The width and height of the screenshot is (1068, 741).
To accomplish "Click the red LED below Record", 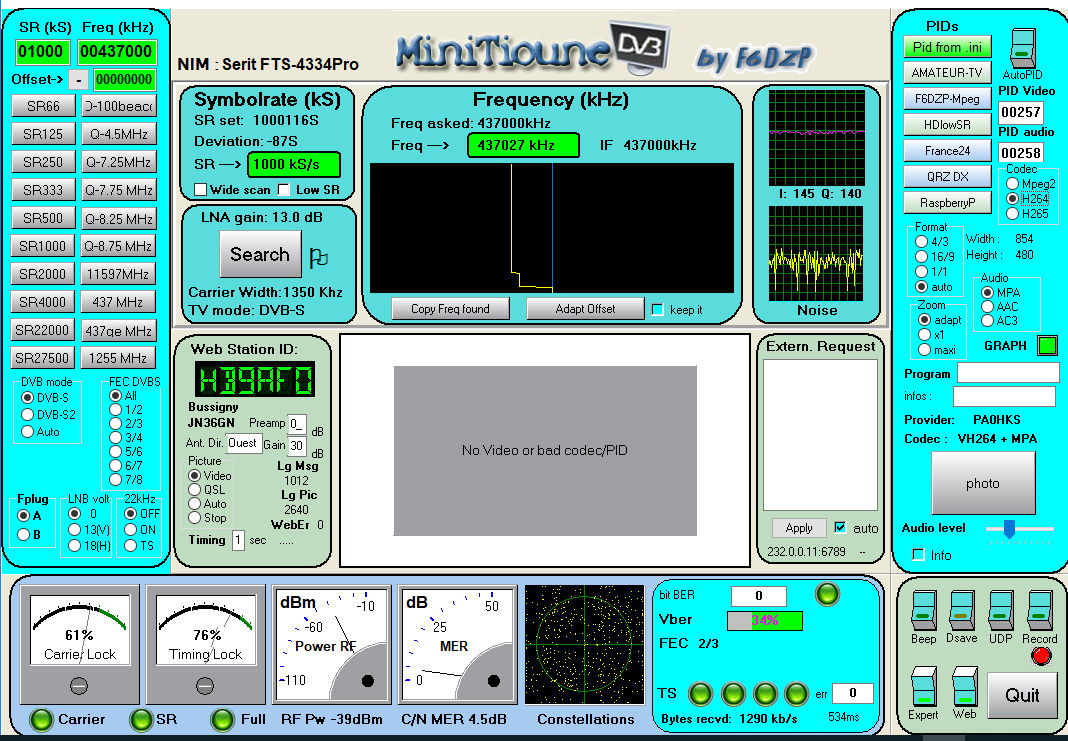I will point(1041,656).
